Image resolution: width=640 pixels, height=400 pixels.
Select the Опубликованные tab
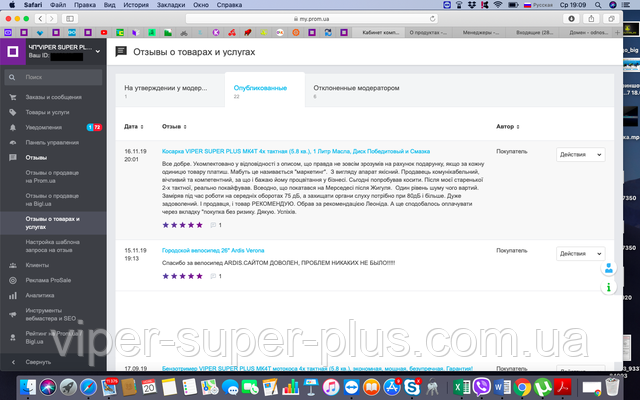tap(265, 91)
